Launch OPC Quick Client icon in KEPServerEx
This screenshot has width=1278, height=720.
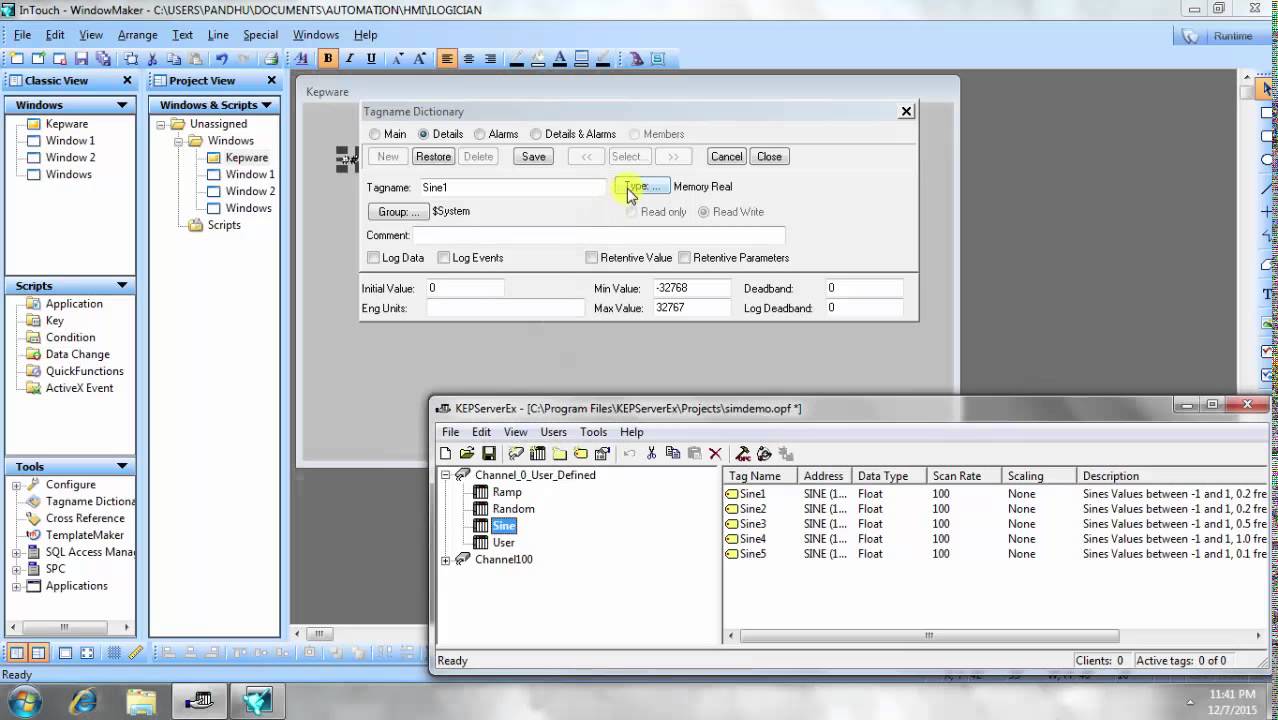point(743,454)
